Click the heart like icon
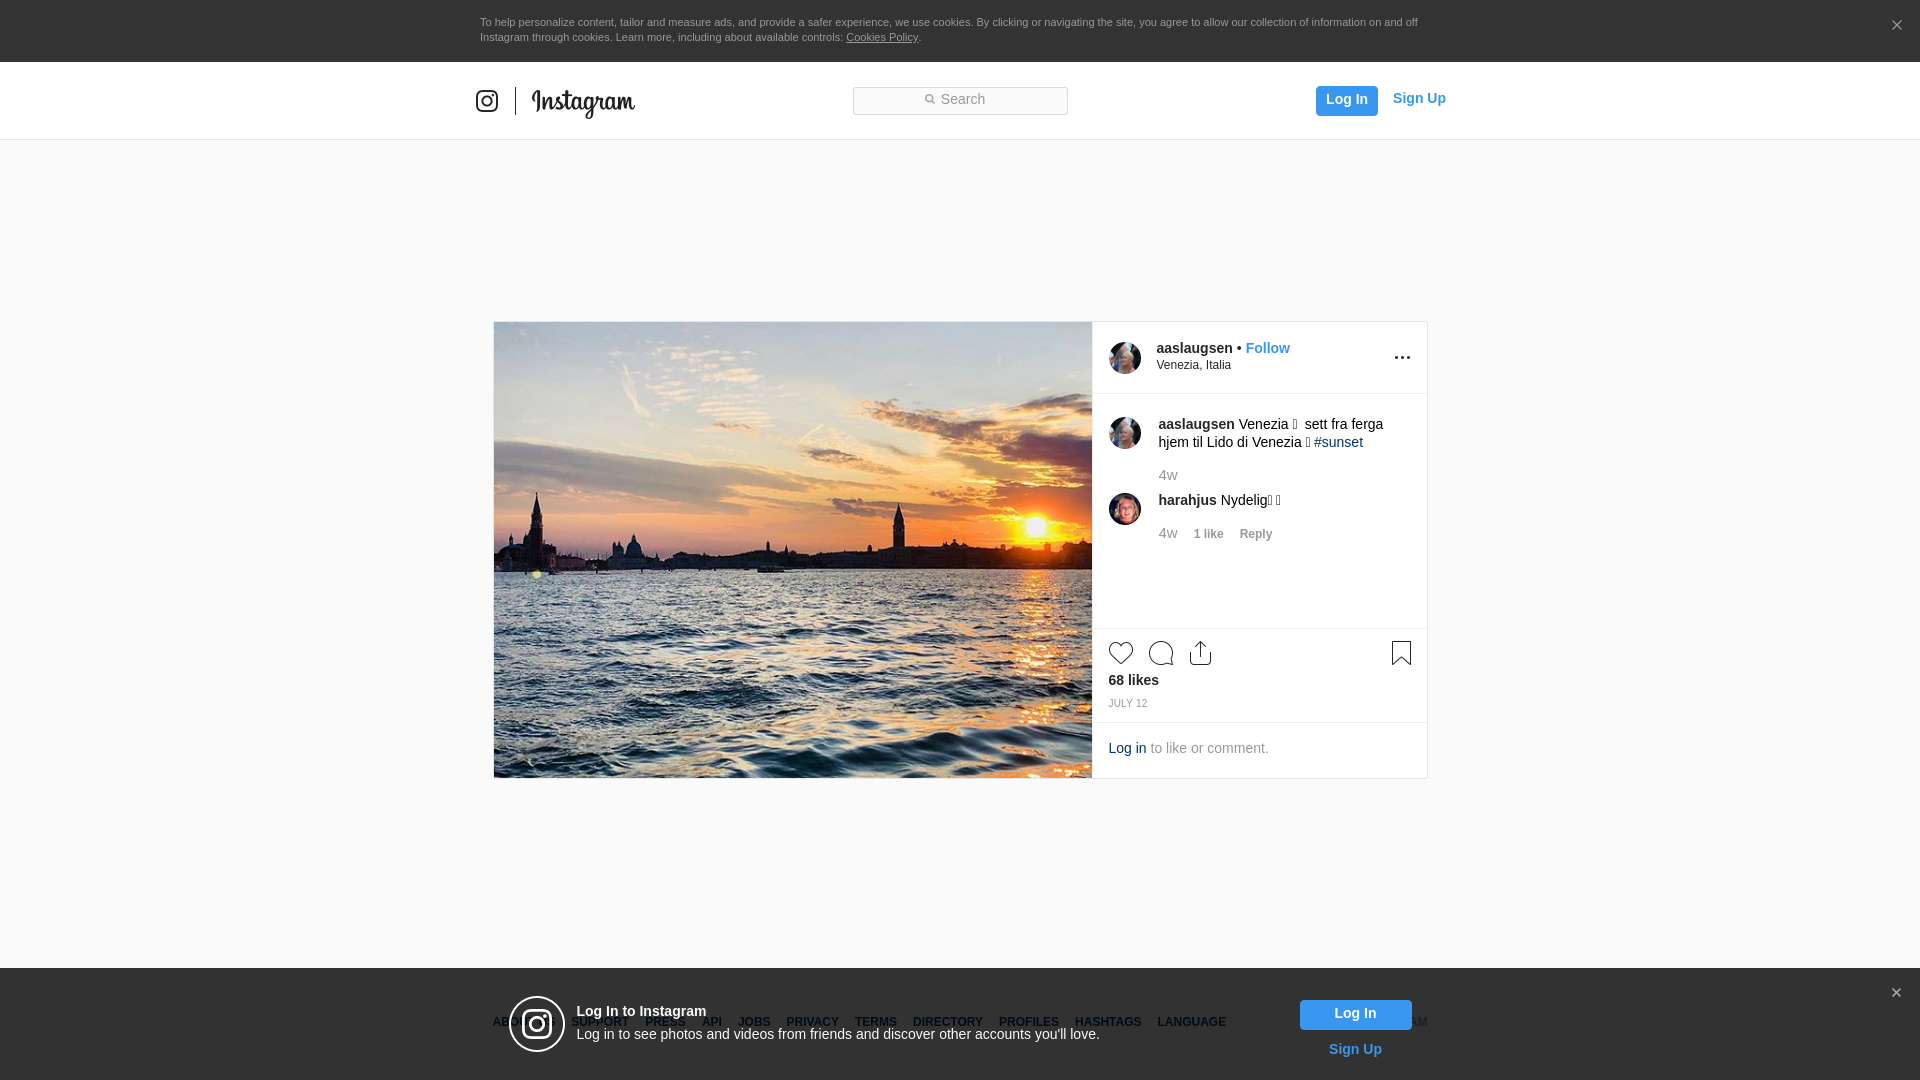 coord(1120,653)
